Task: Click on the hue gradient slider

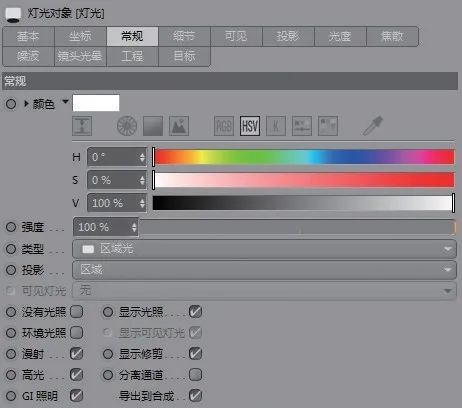Action: [x=303, y=157]
